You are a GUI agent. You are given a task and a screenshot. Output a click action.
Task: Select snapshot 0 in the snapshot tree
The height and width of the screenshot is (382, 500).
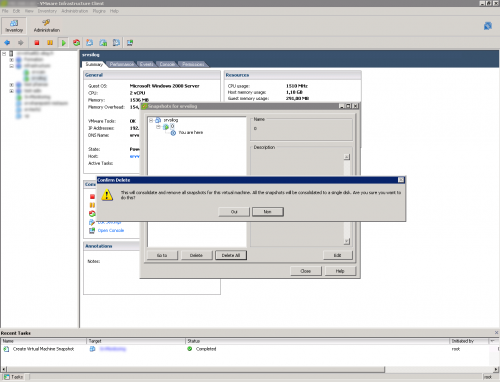click(x=172, y=126)
